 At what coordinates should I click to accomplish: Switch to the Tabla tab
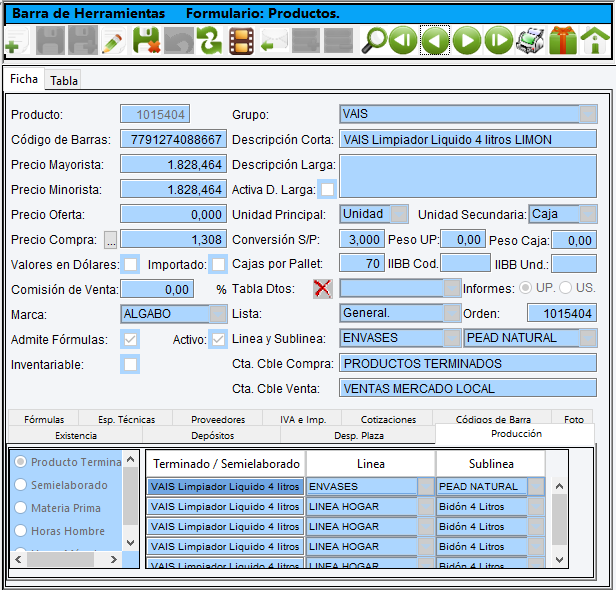pos(64,80)
